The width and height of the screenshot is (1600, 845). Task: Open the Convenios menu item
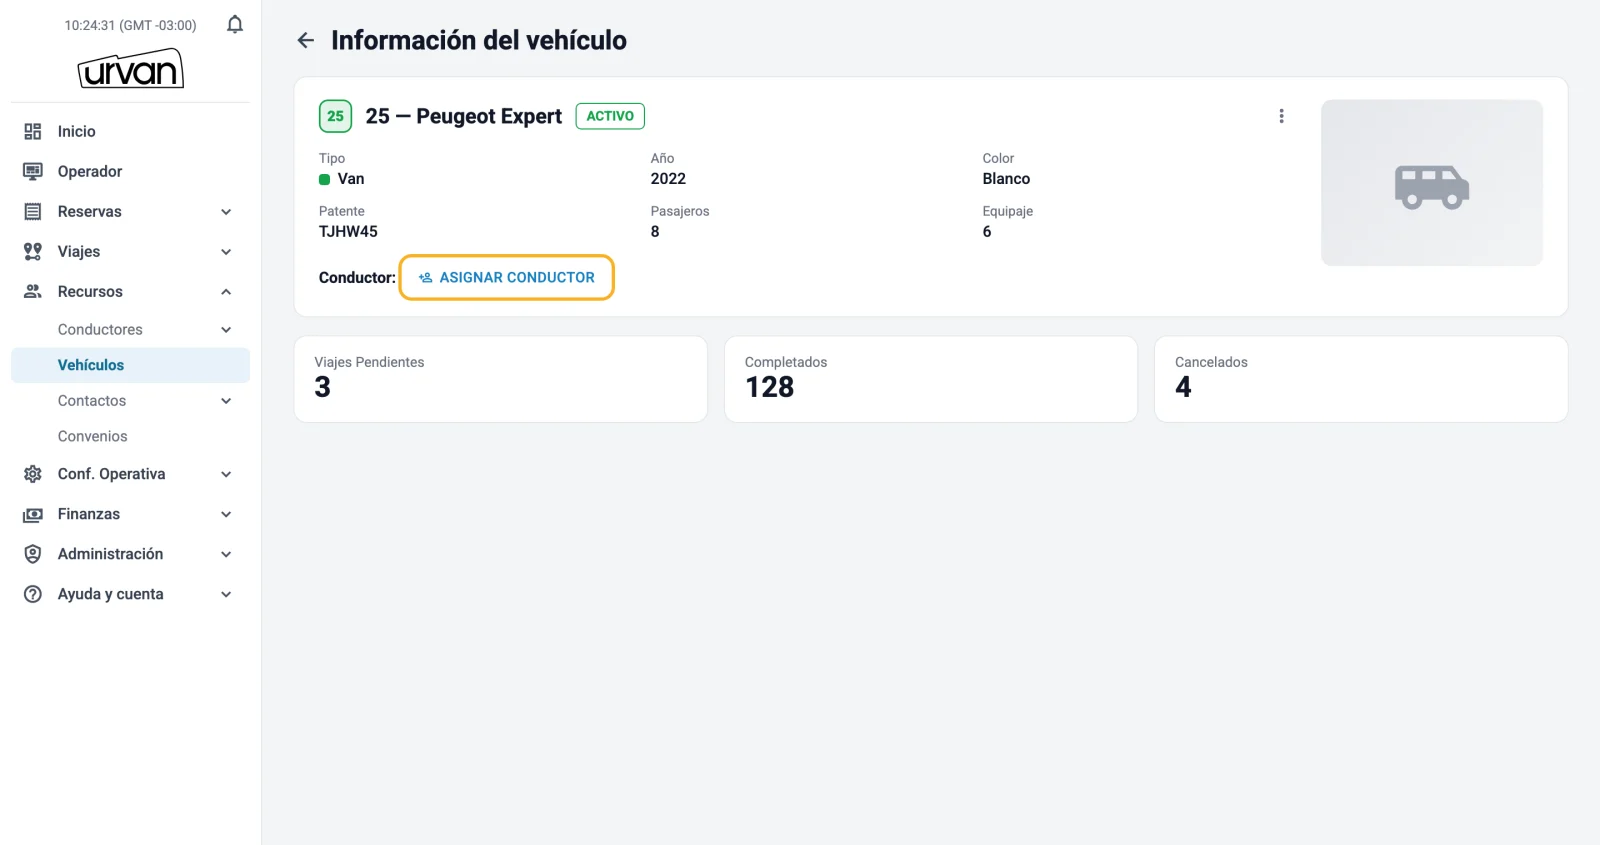pyautogui.click(x=130, y=436)
